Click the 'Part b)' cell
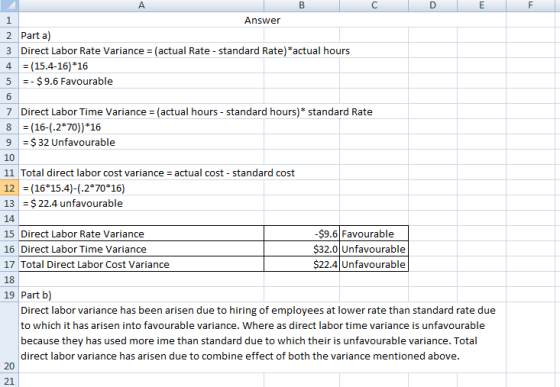 coord(141,295)
